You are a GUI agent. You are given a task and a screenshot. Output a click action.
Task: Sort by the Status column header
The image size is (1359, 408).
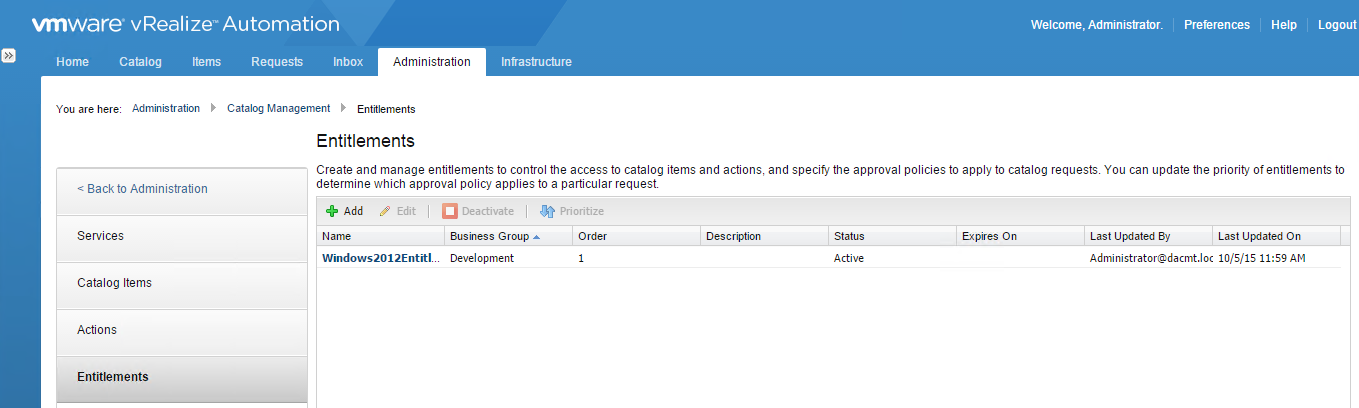(x=892, y=236)
